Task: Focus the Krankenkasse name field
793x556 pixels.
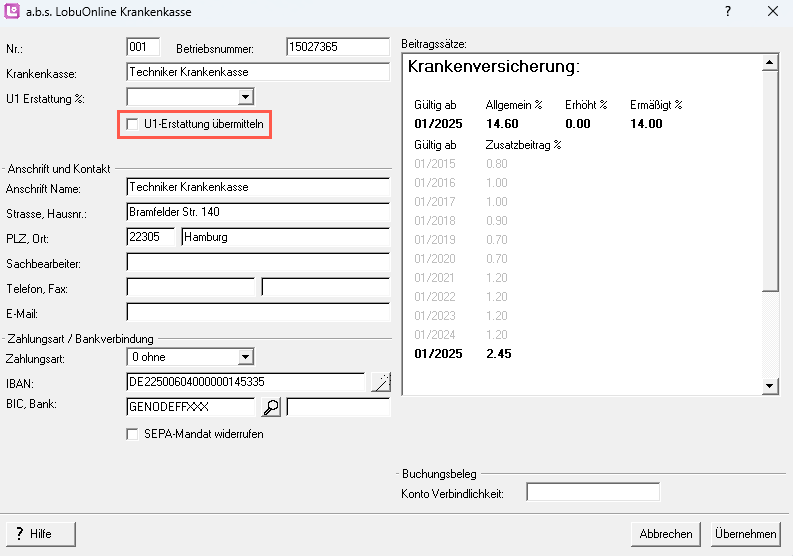Action: (257, 72)
